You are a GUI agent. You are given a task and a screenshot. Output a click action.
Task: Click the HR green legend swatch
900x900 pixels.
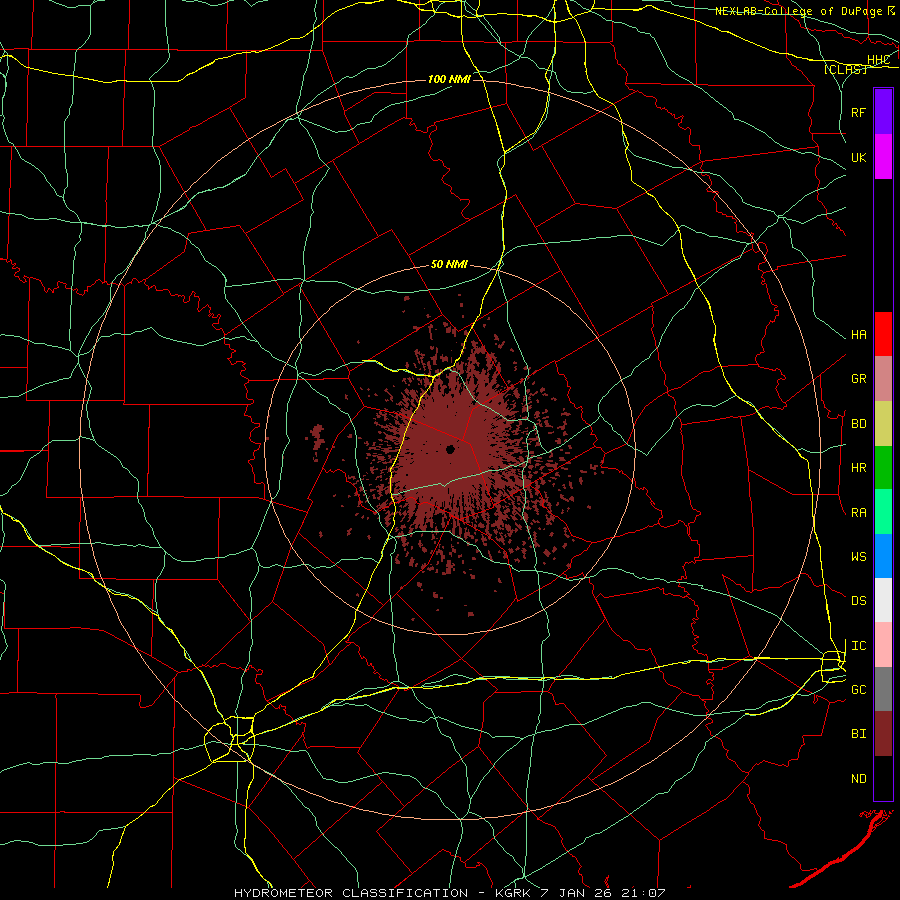883,468
